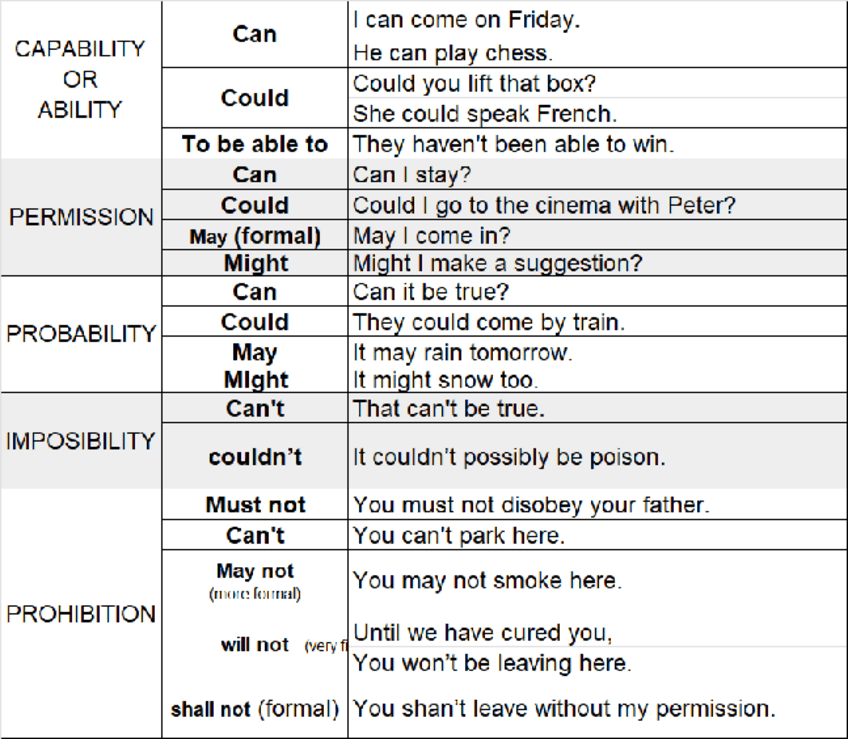
Task: Click the 'To be able to' cell
Action: point(255,144)
